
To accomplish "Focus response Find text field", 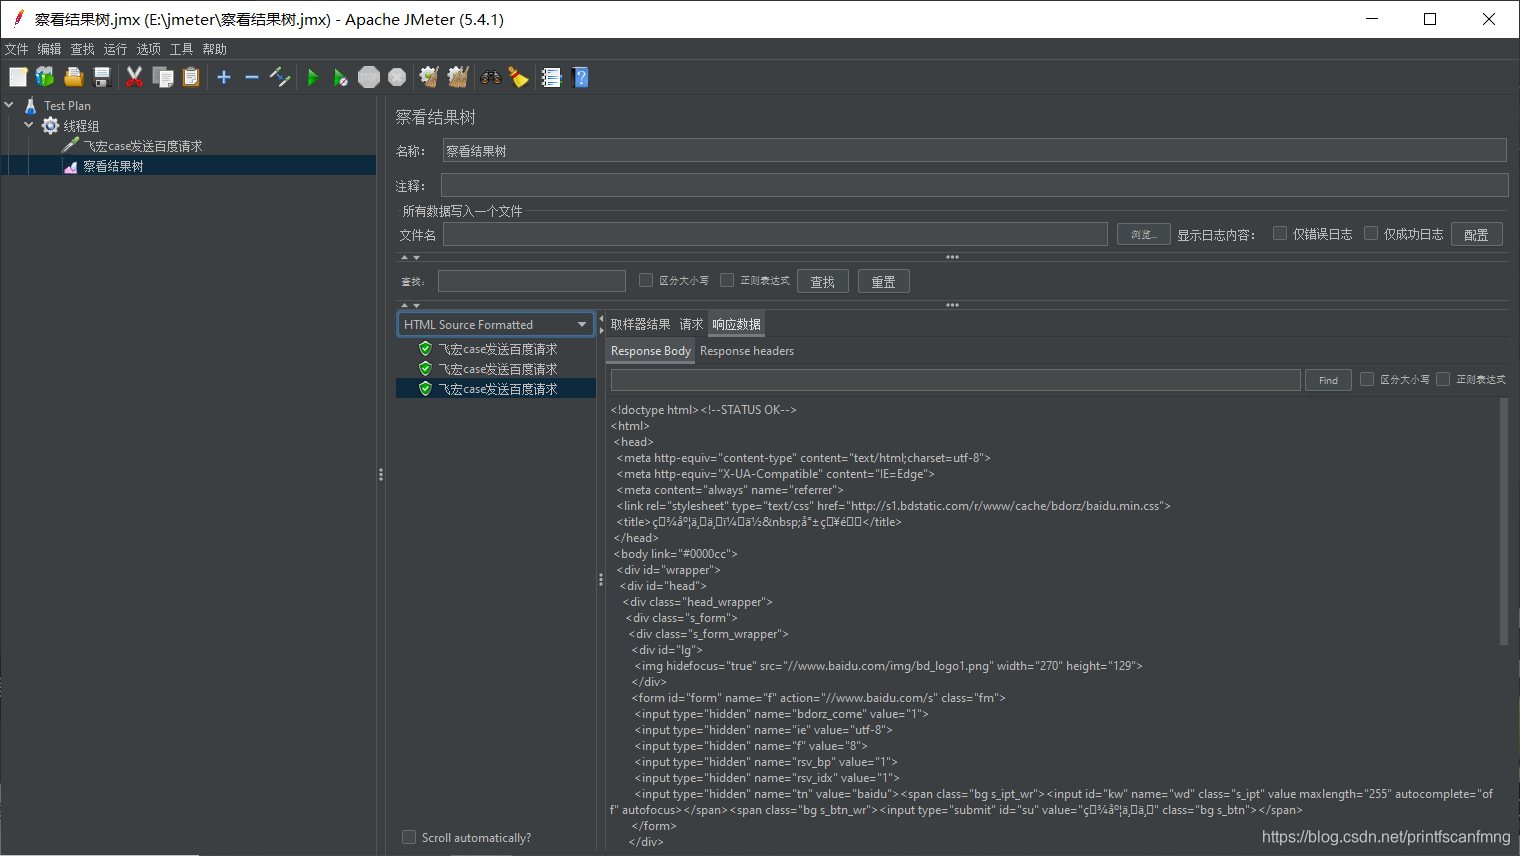I will (955, 380).
